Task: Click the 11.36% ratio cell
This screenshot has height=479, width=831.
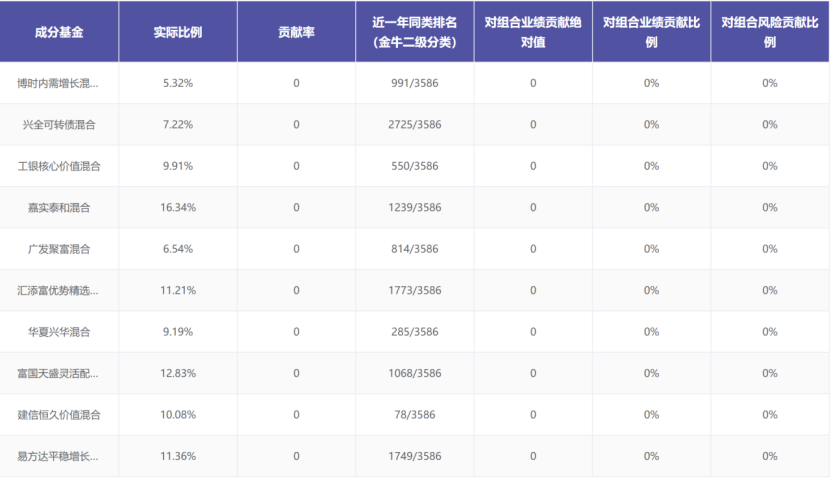Action: tap(178, 456)
